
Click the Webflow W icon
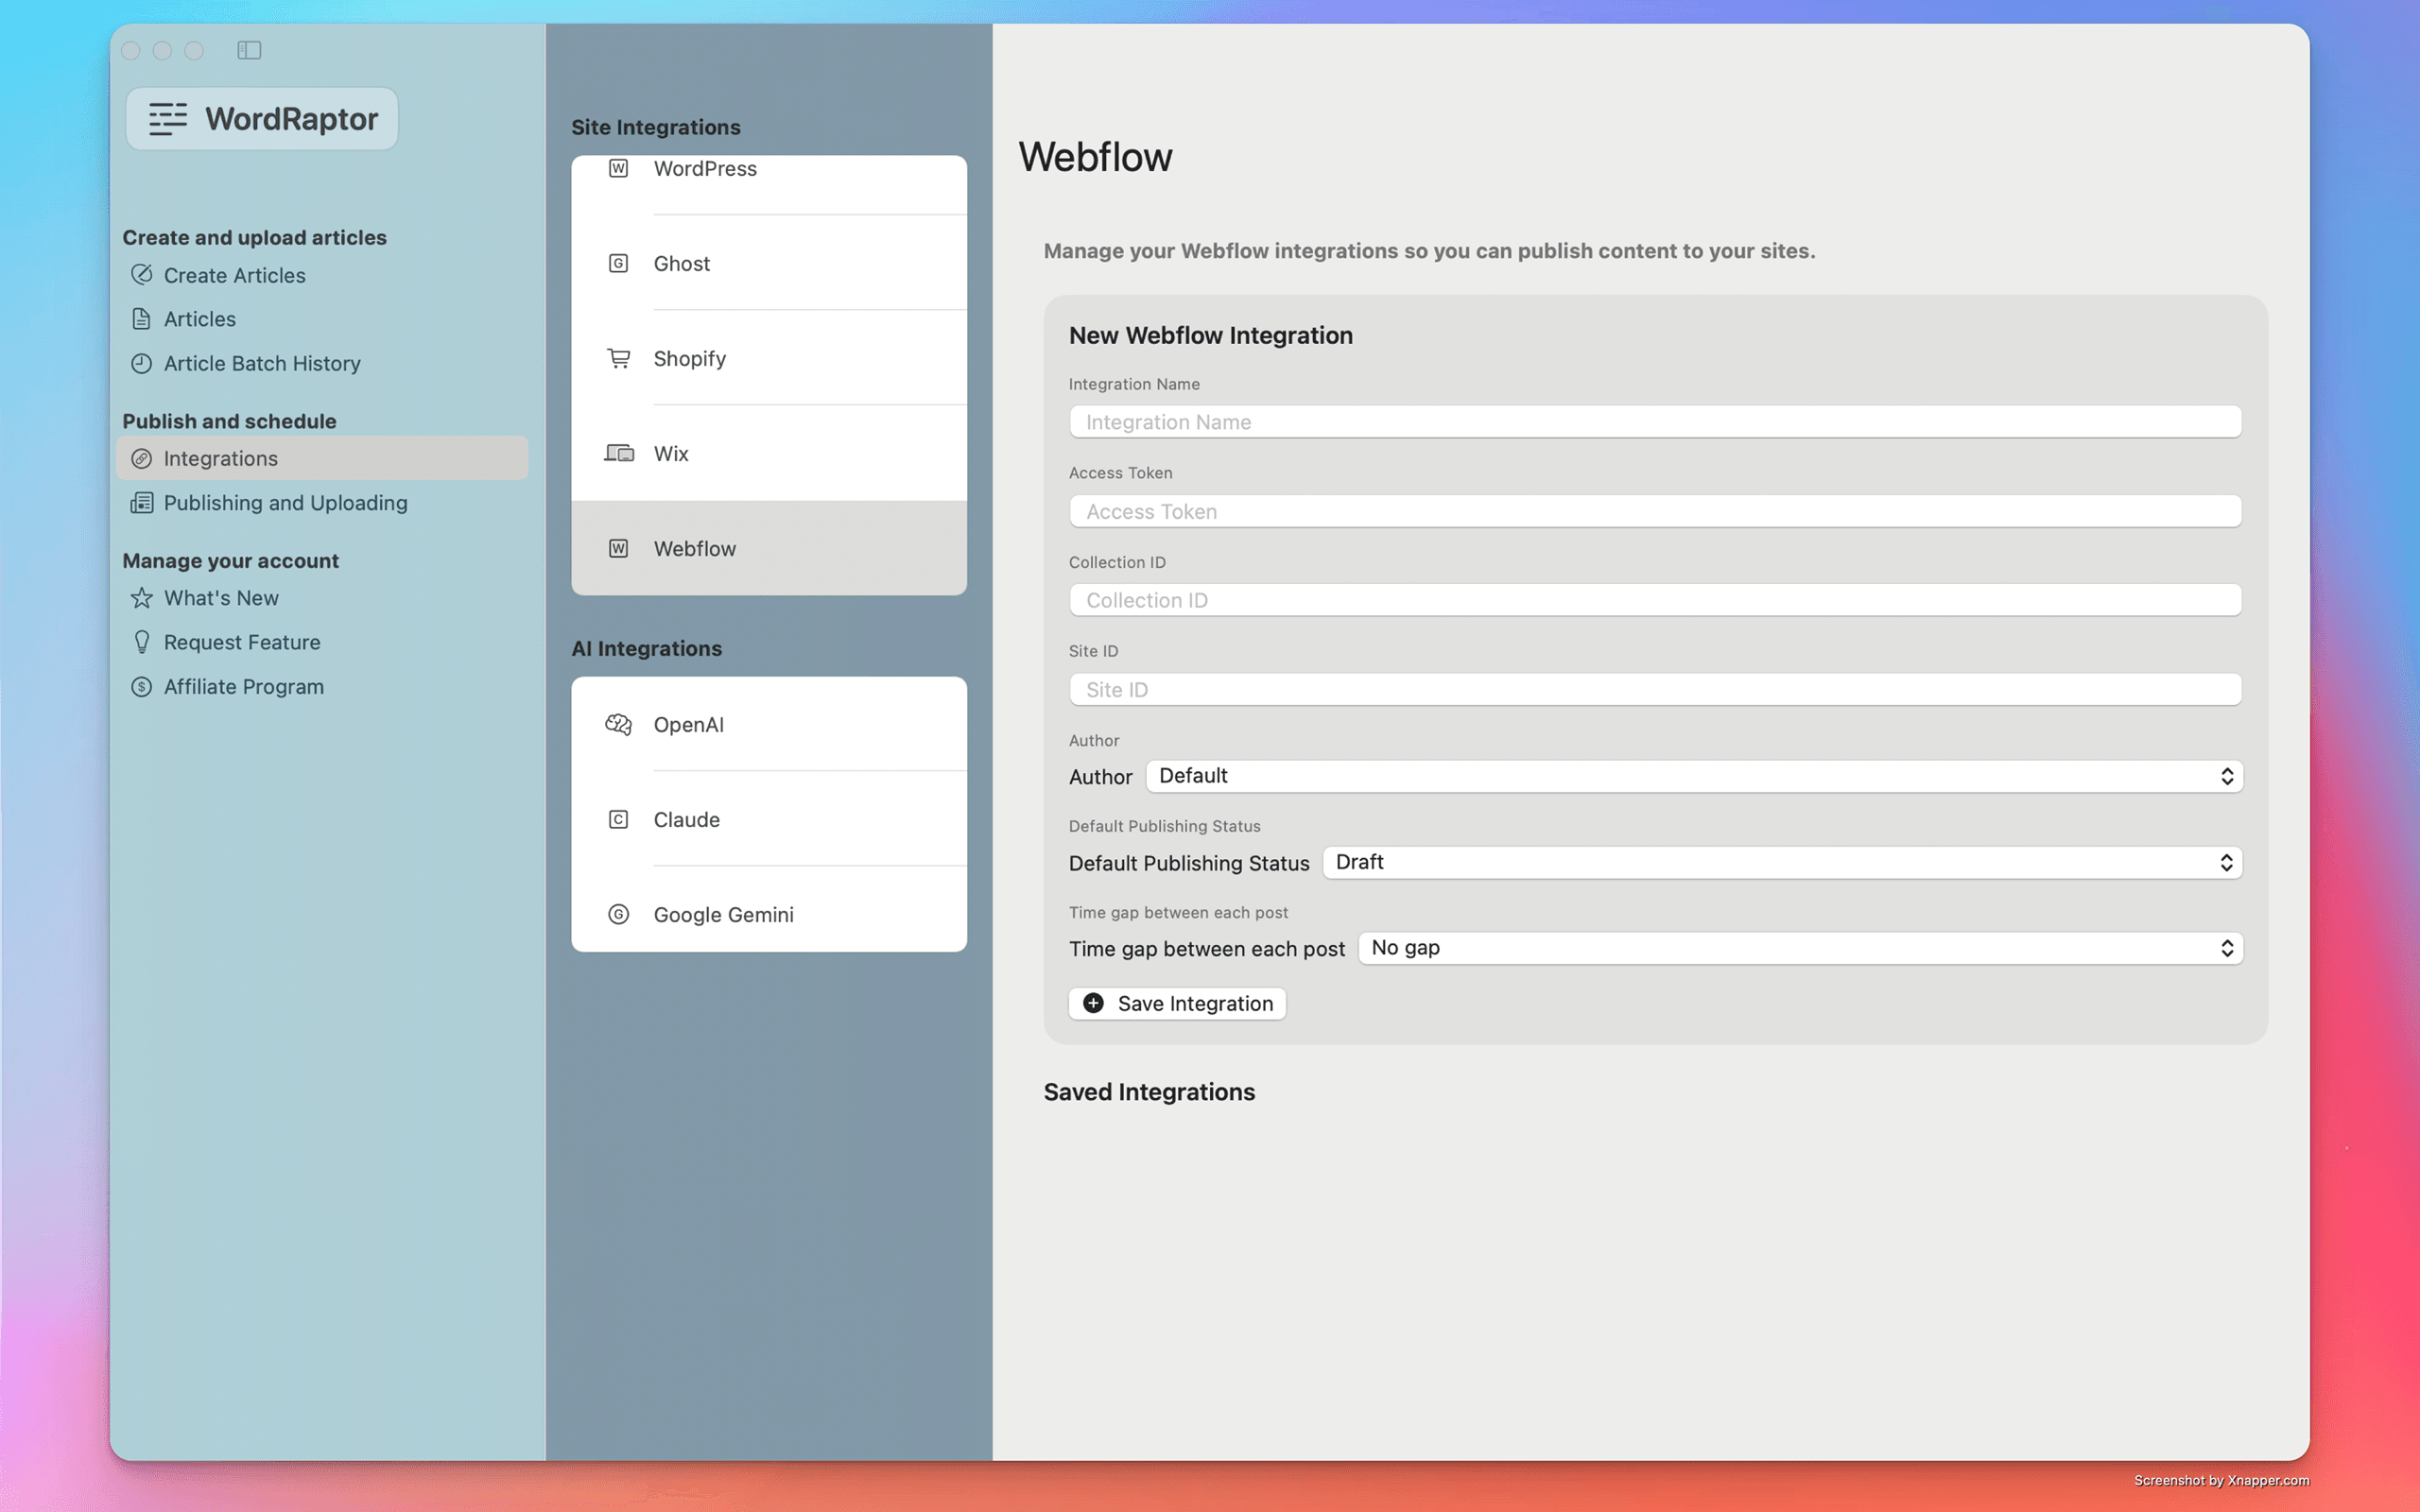tap(619, 548)
